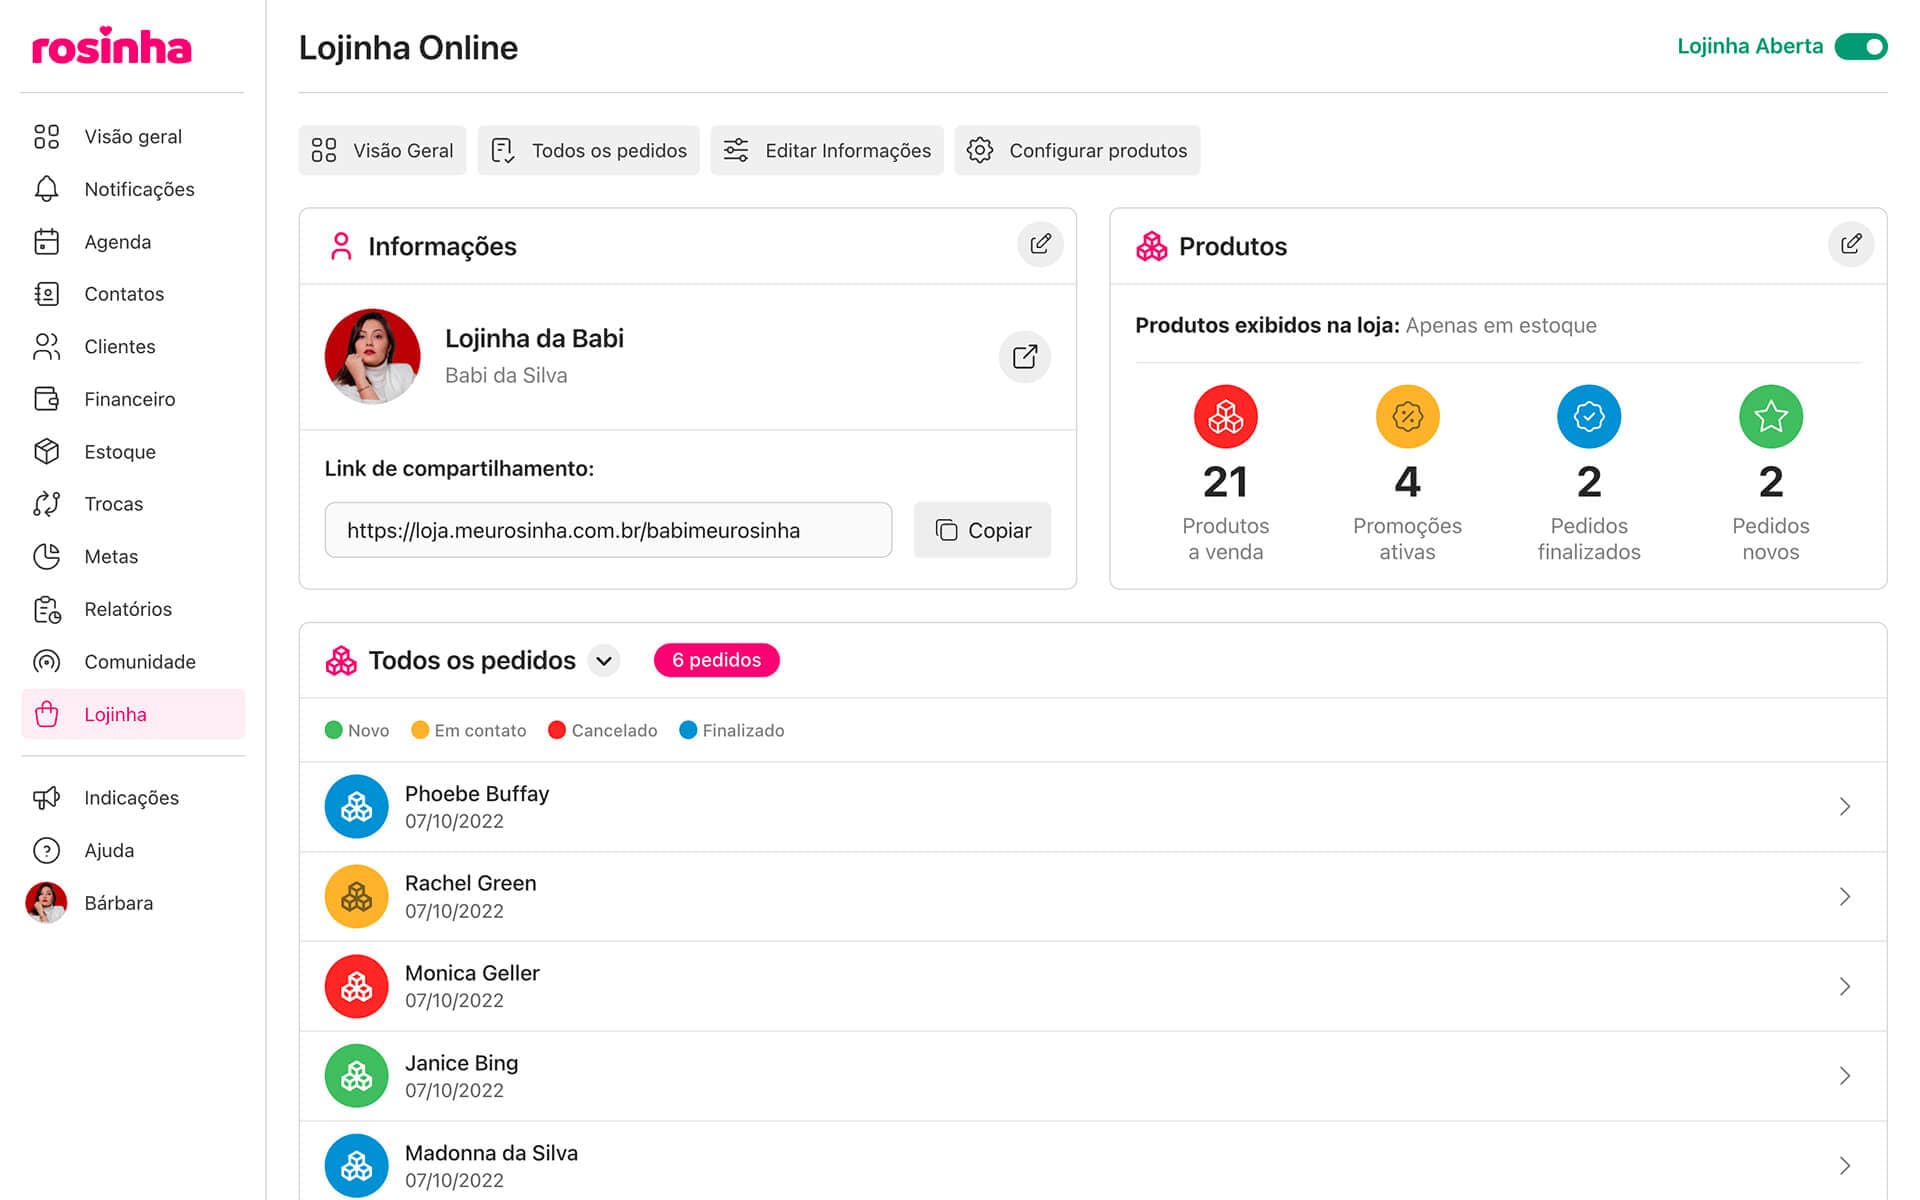The height and width of the screenshot is (1200, 1920).
Task: Expand Monica Geller order with chevron
Action: coord(1845,986)
